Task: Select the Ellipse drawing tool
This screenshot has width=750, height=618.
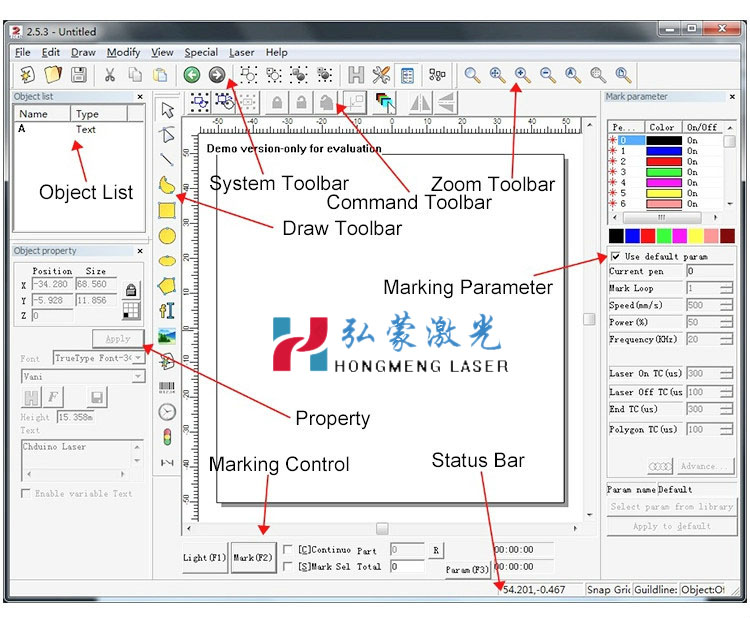Action: (x=167, y=261)
